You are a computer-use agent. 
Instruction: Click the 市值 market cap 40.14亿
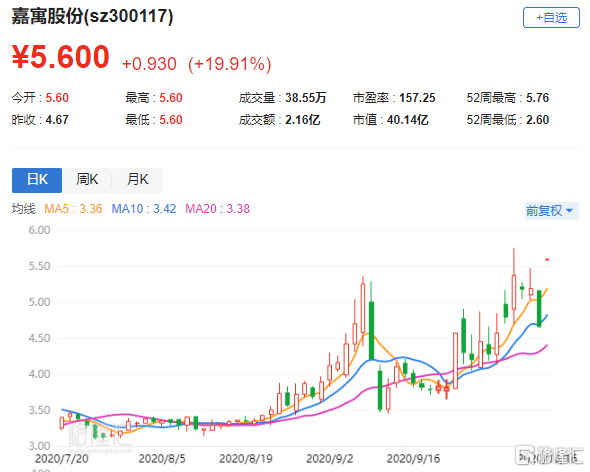pyautogui.click(x=408, y=120)
